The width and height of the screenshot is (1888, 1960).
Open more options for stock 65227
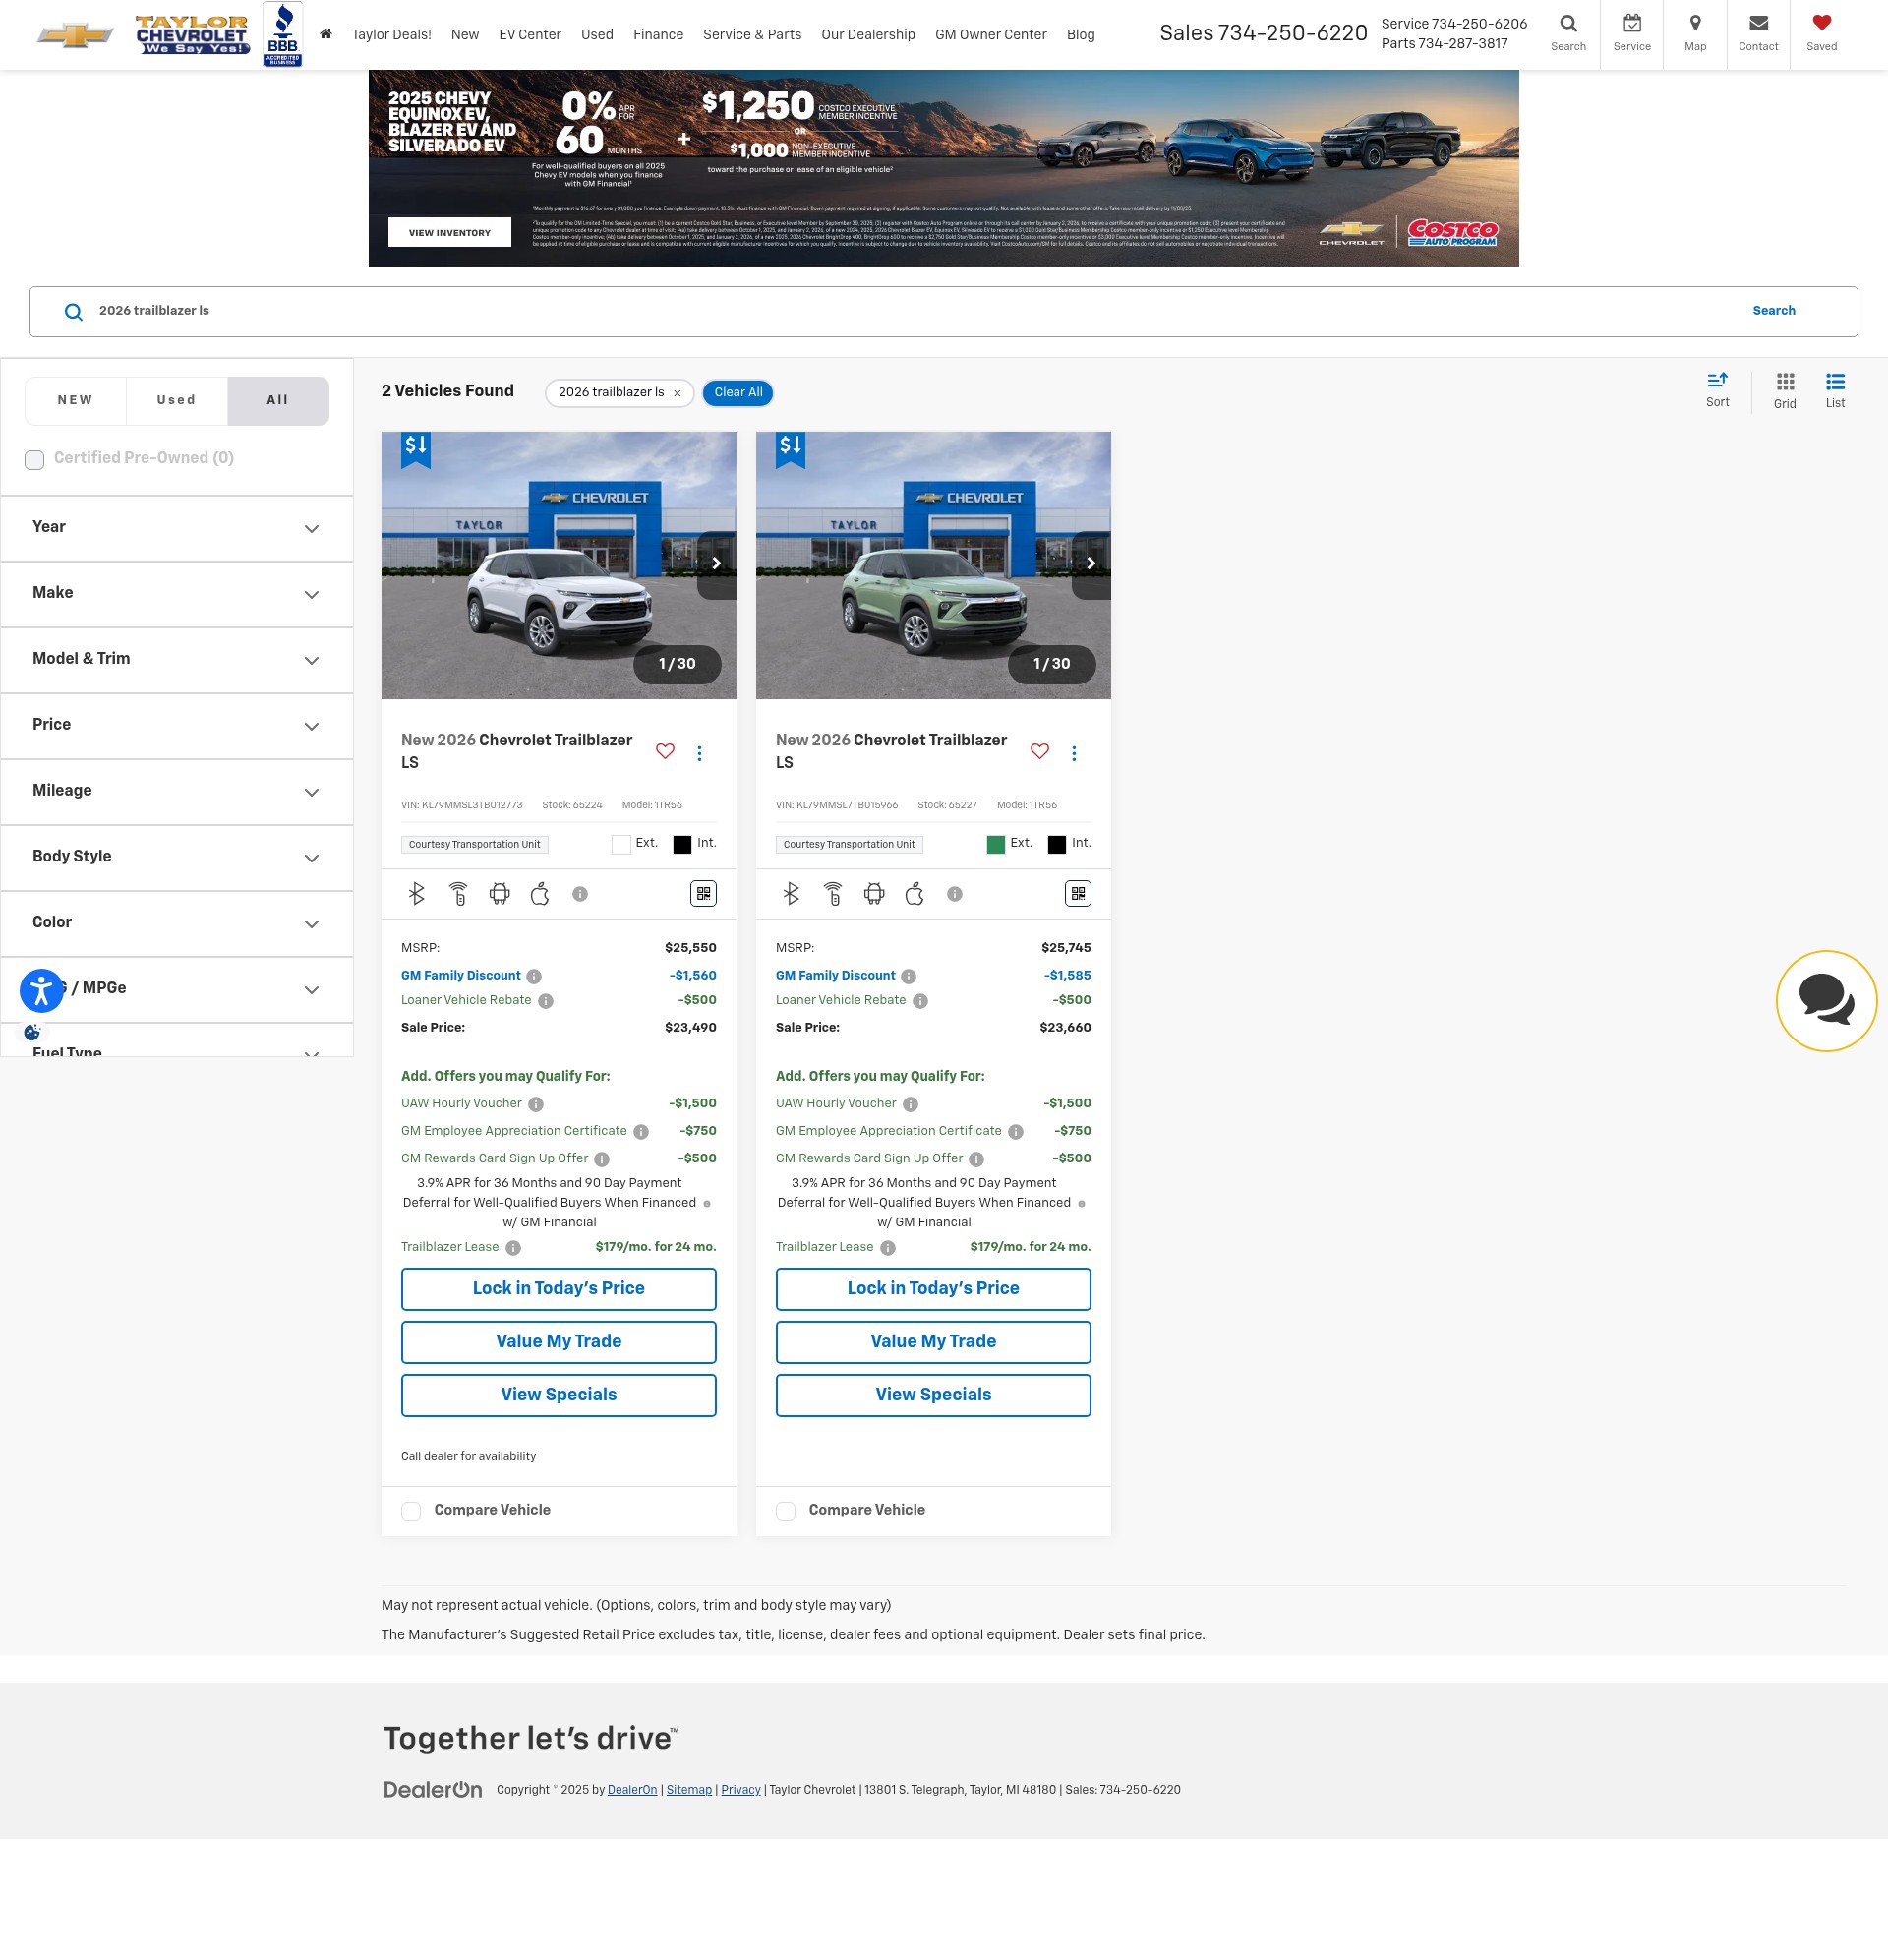[1074, 753]
